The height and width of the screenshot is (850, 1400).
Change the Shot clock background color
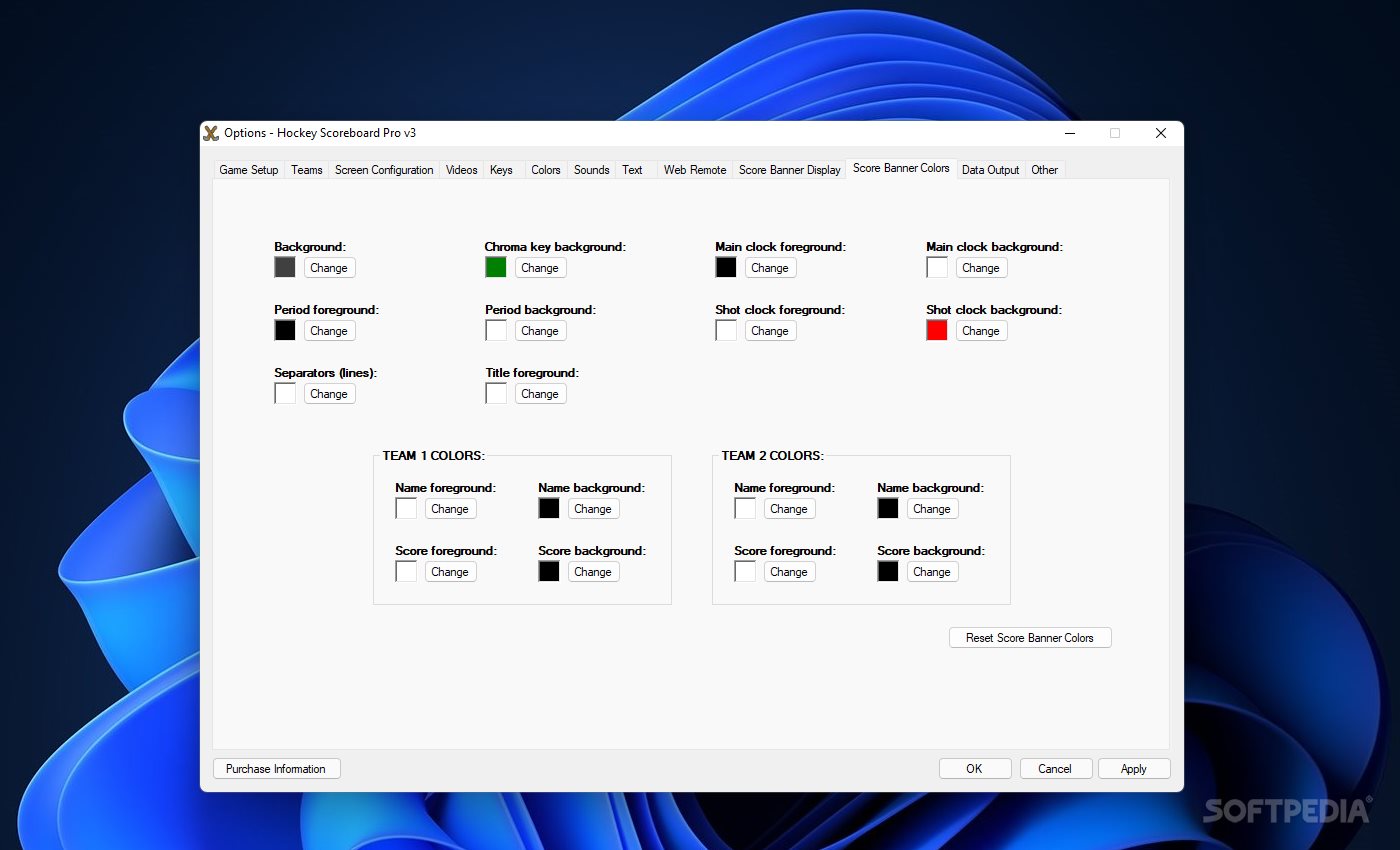coord(981,331)
